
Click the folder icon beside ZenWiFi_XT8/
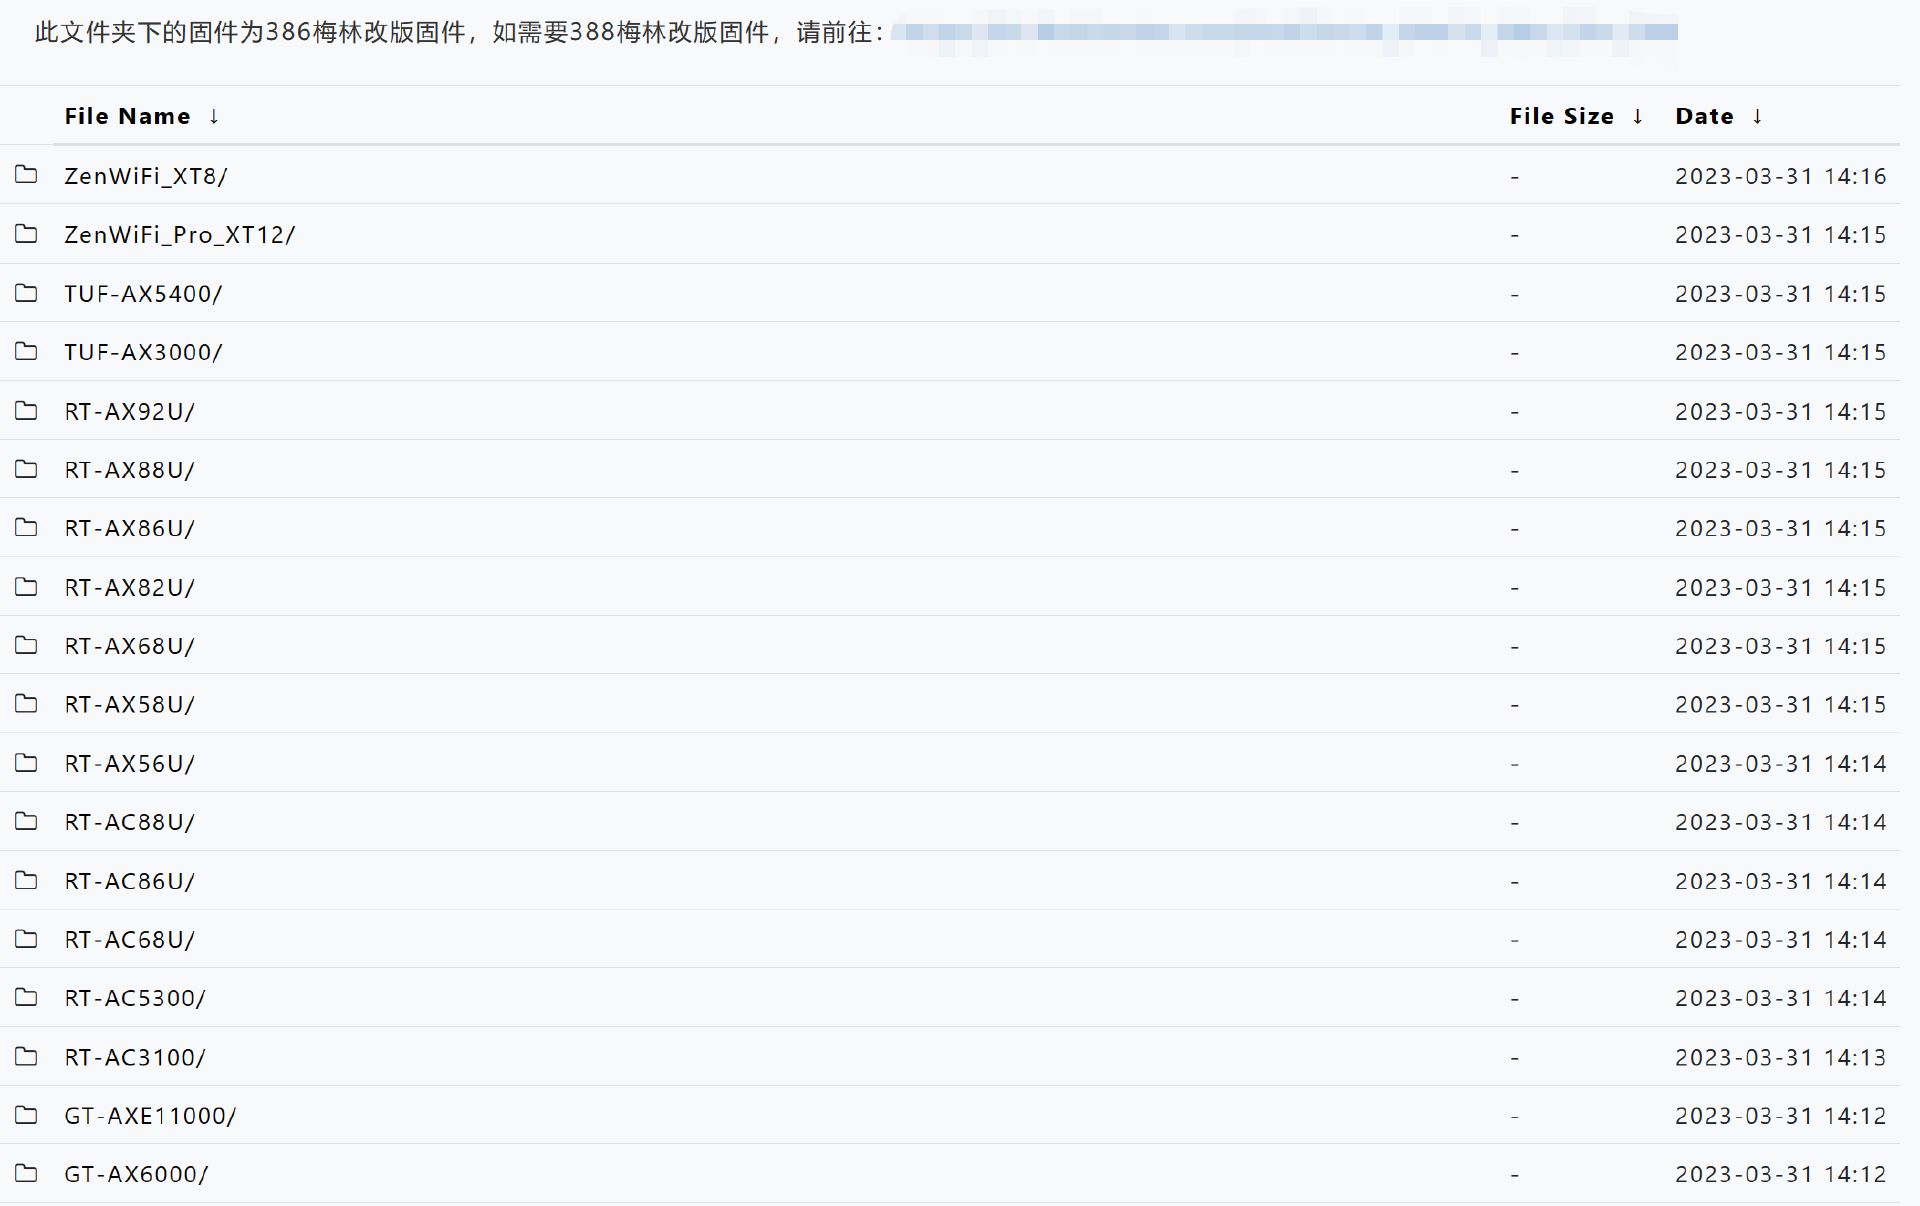click(x=26, y=175)
